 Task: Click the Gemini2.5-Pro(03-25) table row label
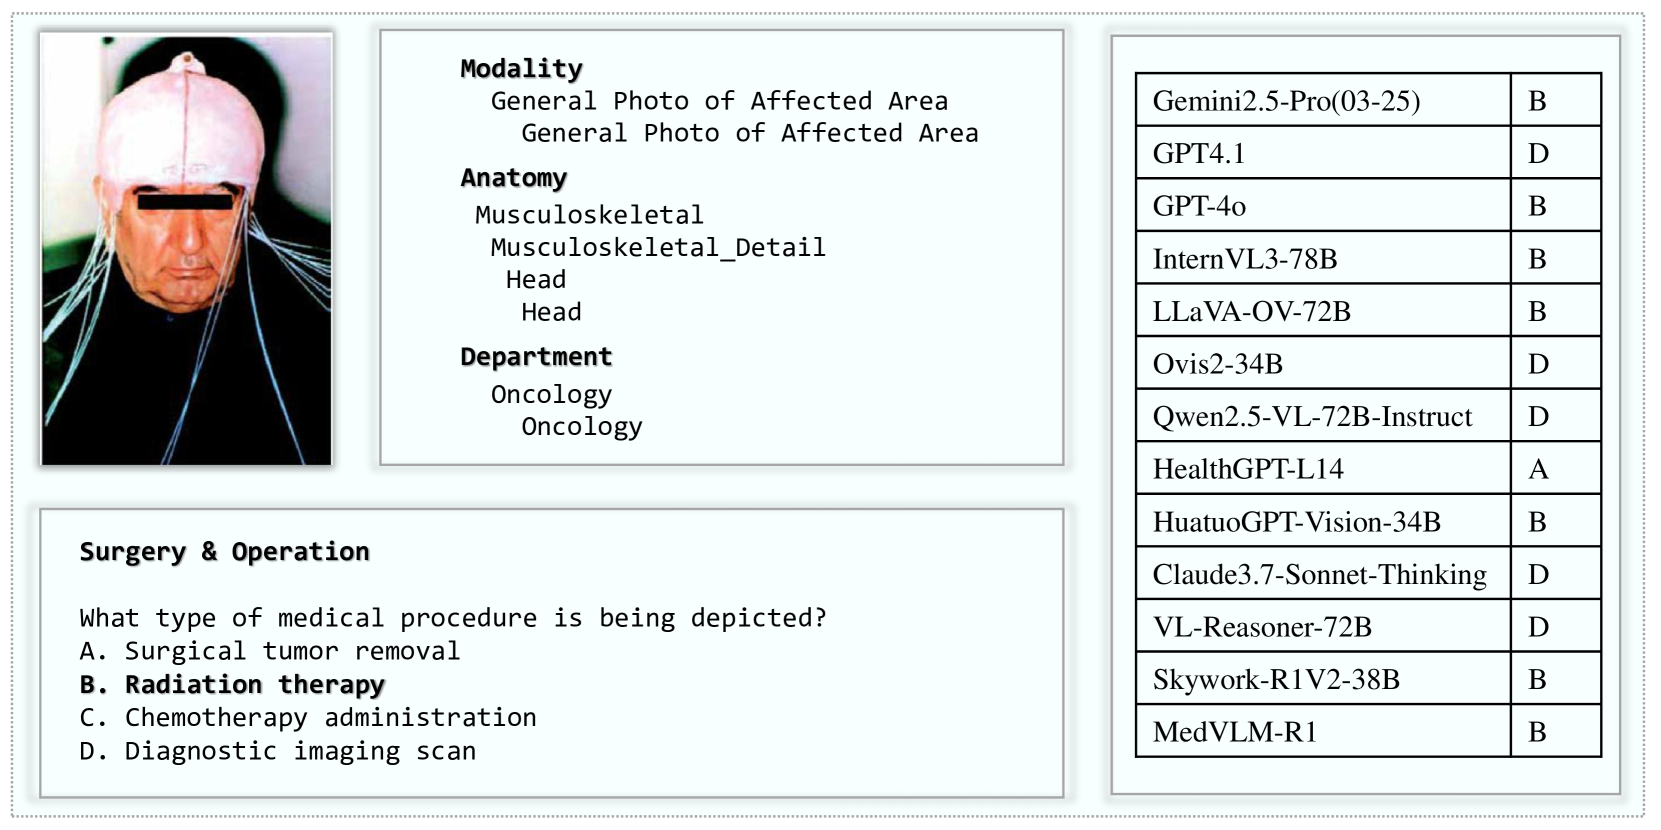[1286, 100]
